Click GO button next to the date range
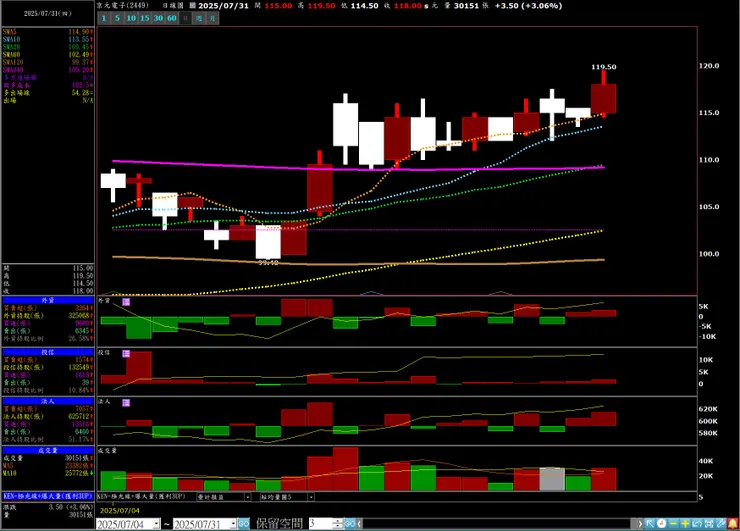 coord(244,523)
